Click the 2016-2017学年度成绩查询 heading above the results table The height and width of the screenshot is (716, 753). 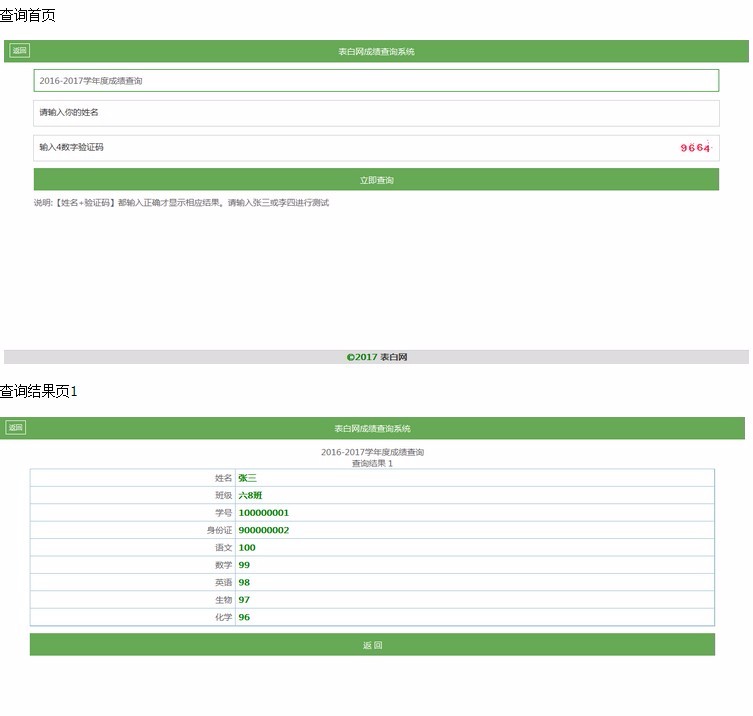tap(372, 452)
